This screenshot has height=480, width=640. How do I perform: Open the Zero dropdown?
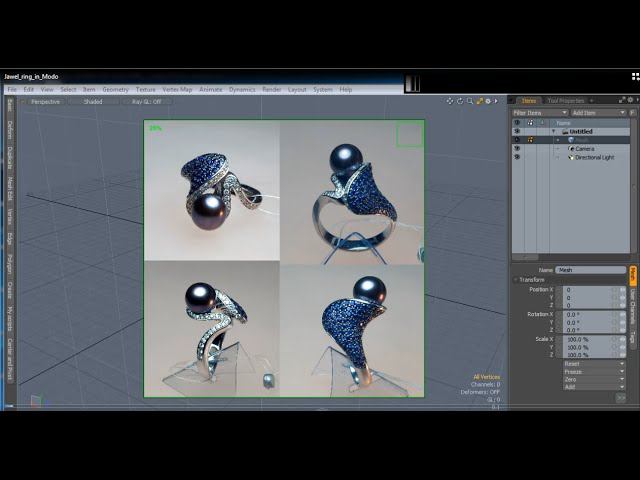tap(594, 379)
